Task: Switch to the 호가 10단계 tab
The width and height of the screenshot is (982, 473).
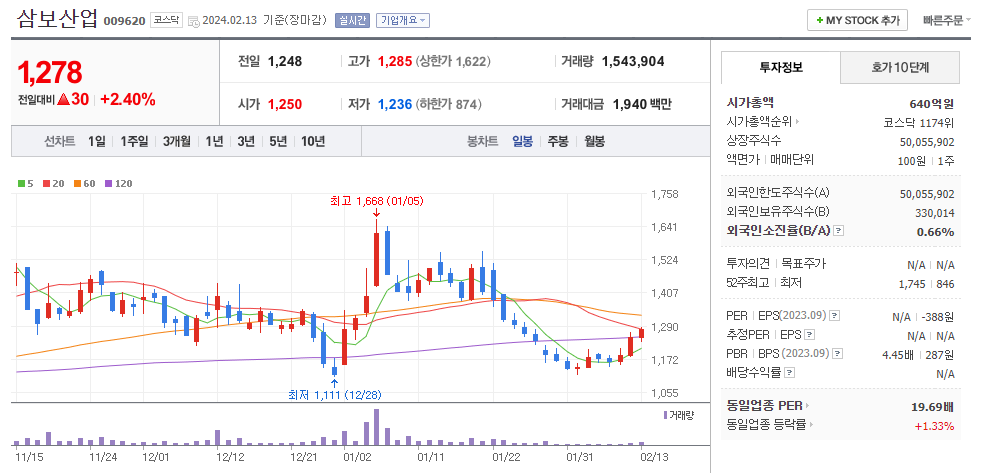Action: 899,67
